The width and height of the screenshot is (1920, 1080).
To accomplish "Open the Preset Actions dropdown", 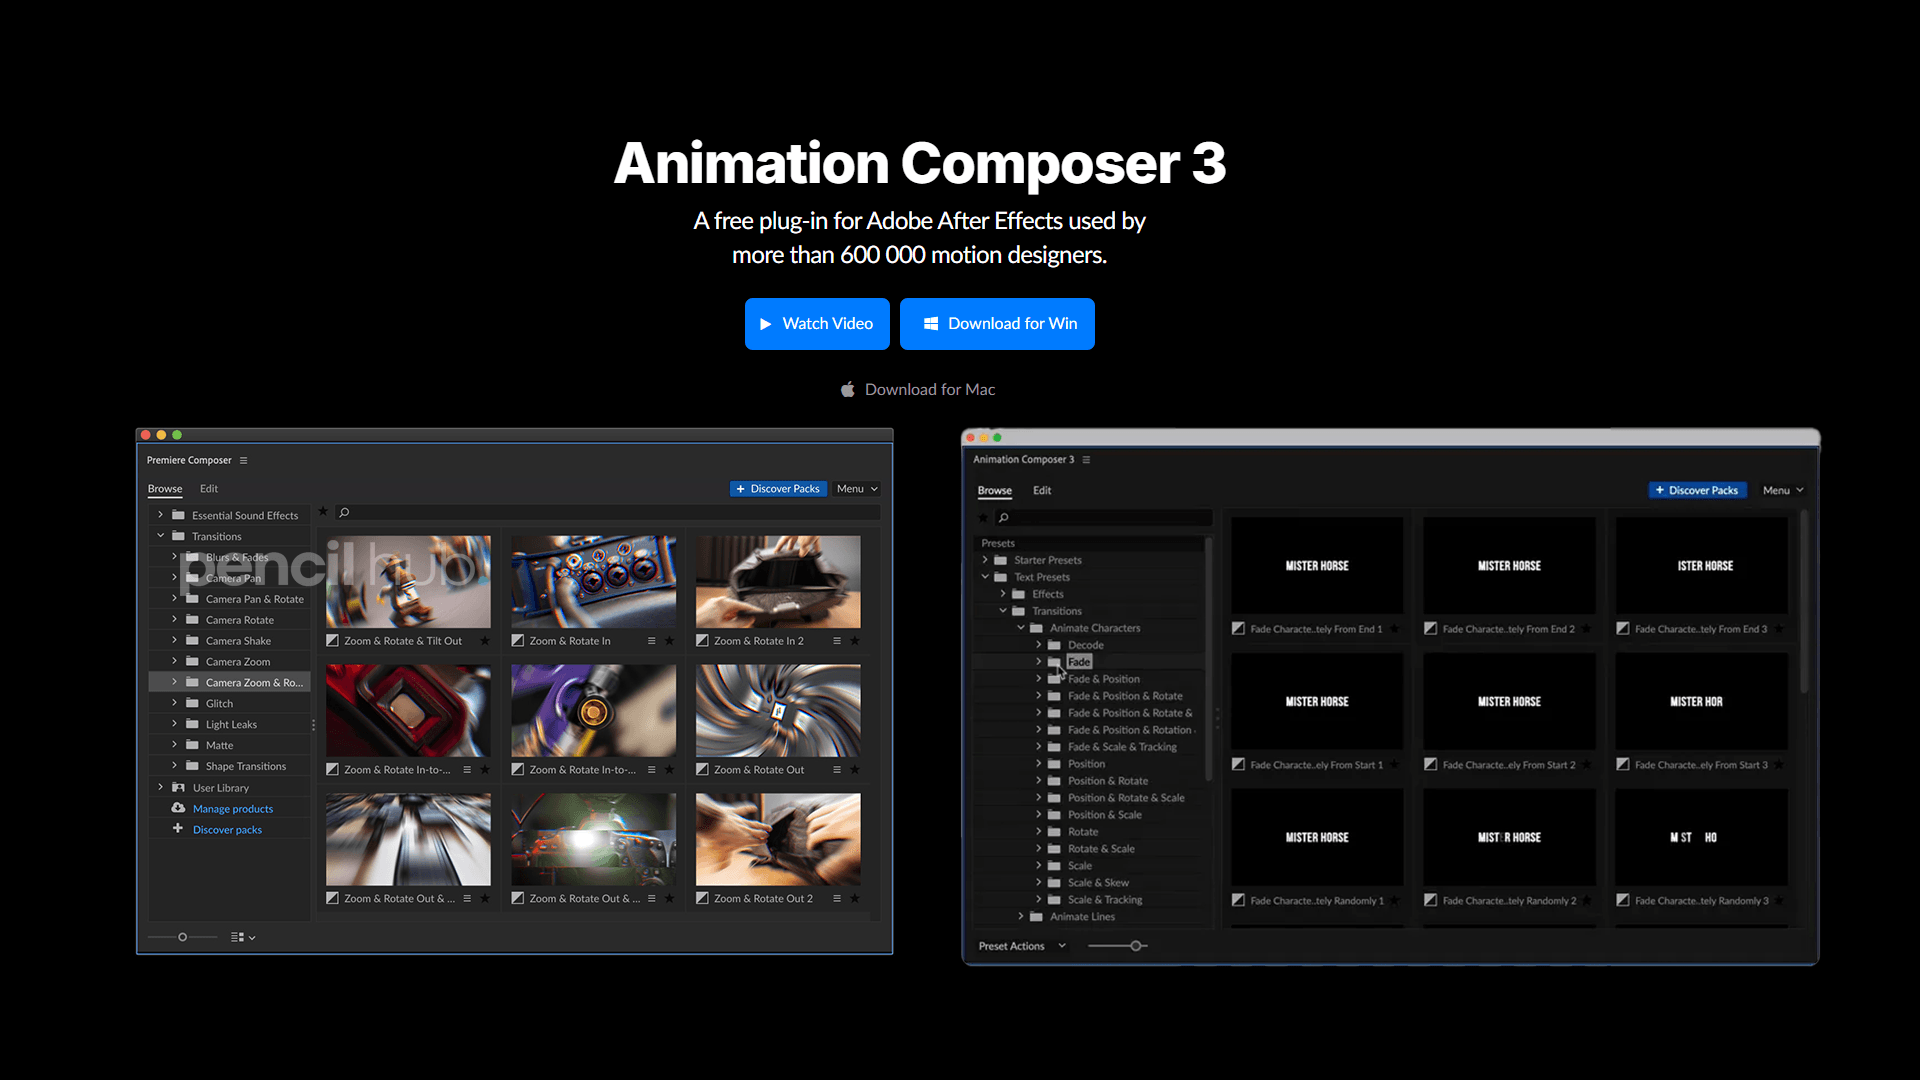I will tap(1022, 946).
